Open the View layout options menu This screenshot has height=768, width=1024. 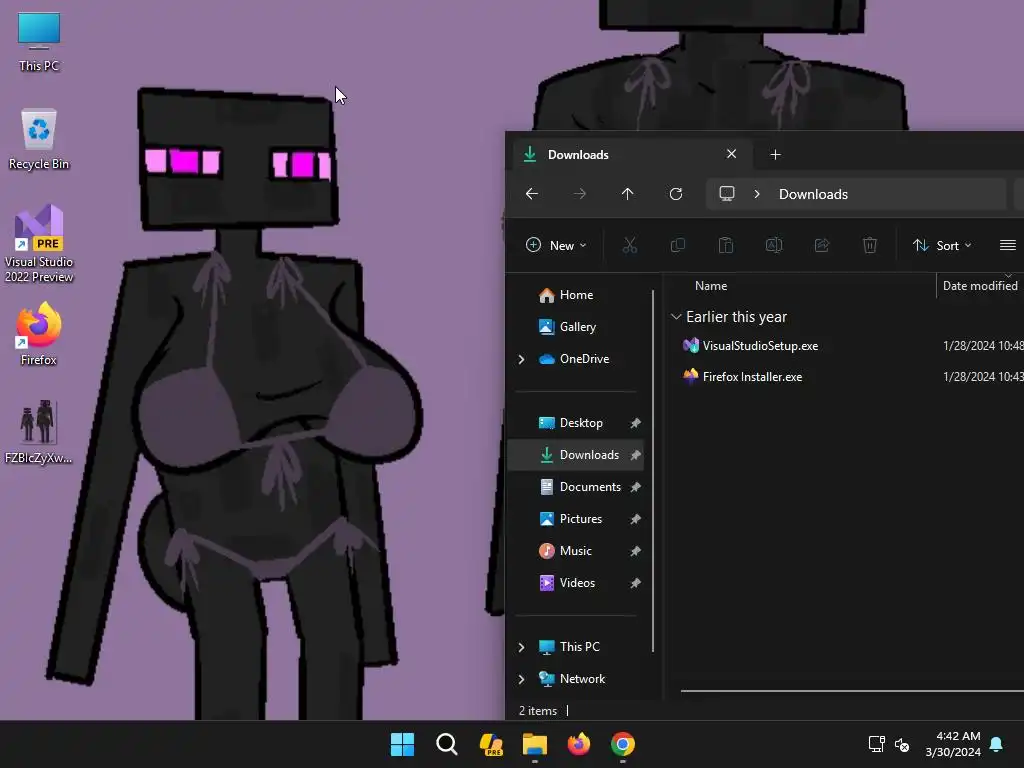click(x=1008, y=246)
